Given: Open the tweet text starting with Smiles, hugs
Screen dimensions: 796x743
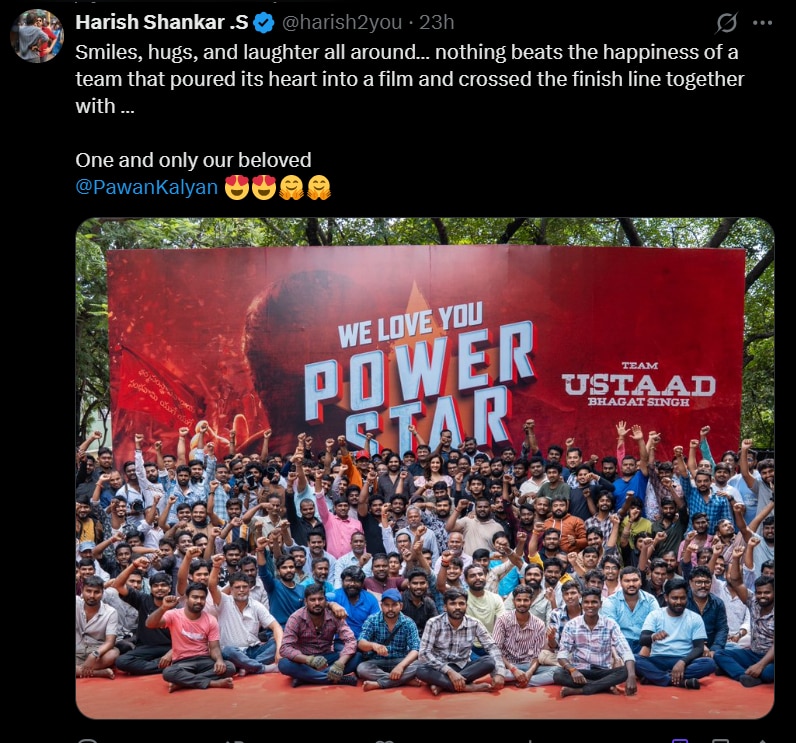Looking at the screenshot, I should point(410,79).
